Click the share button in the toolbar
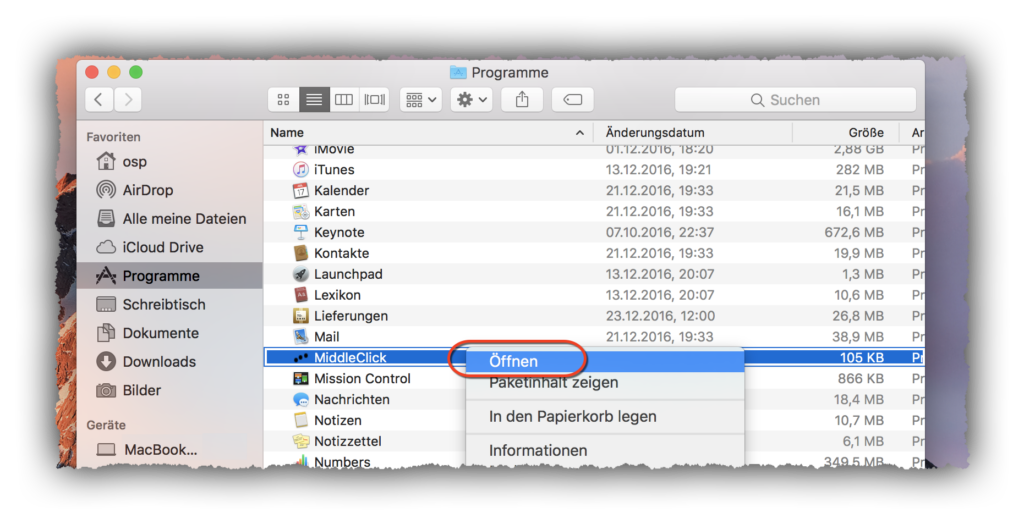The width and height of the screenshot is (1024, 524). (522, 99)
